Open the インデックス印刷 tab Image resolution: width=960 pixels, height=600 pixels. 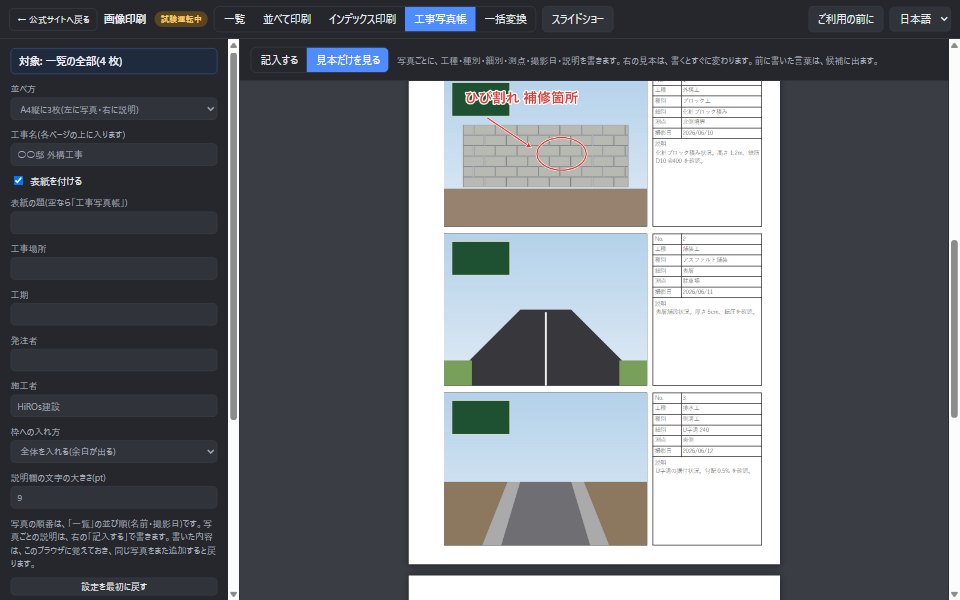click(x=362, y=19)
